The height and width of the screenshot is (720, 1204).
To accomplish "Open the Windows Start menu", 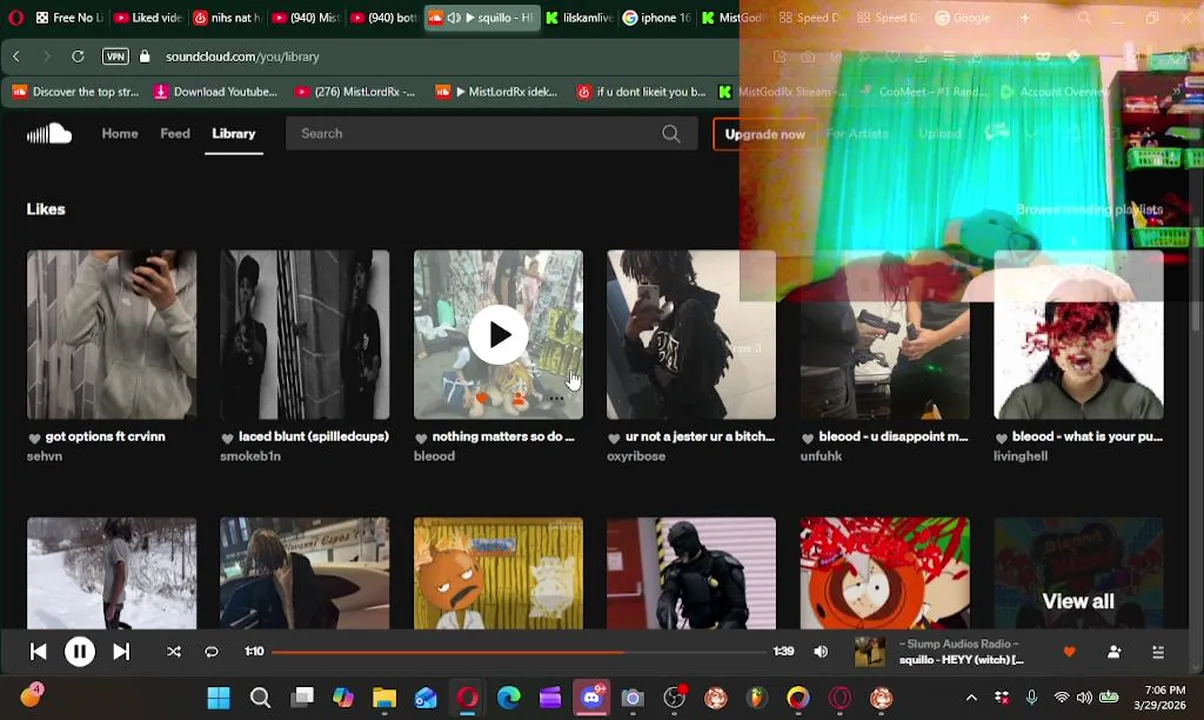I will click(x=218, y=697).
